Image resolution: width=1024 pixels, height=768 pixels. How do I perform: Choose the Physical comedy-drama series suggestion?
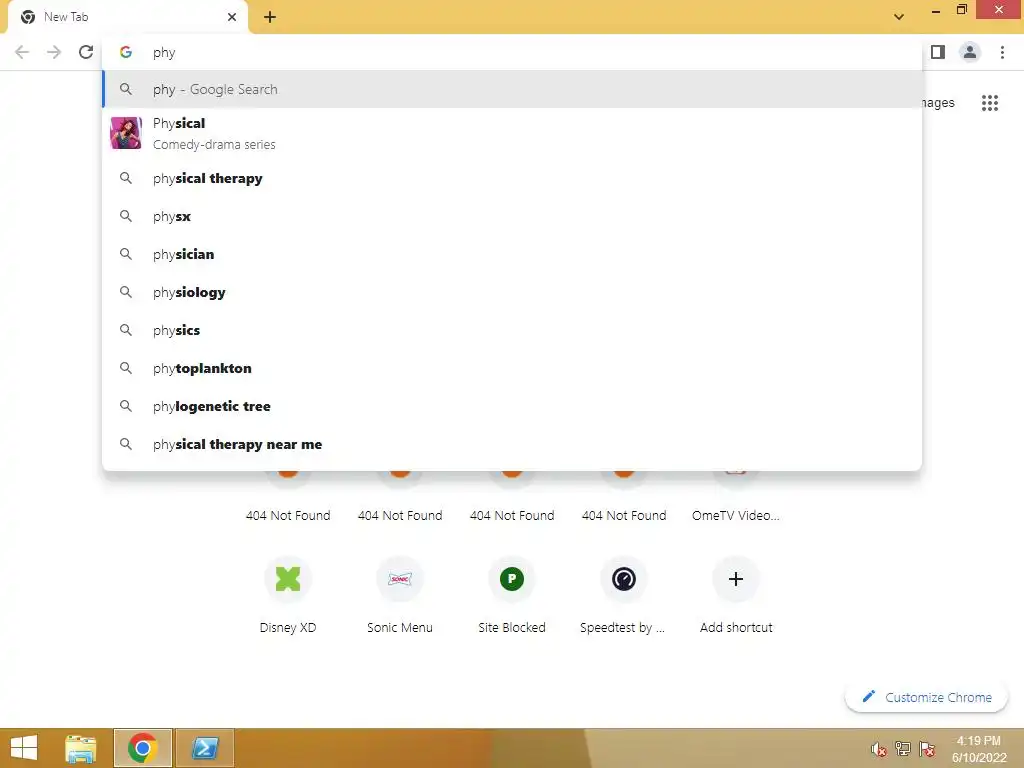(512, 133)
